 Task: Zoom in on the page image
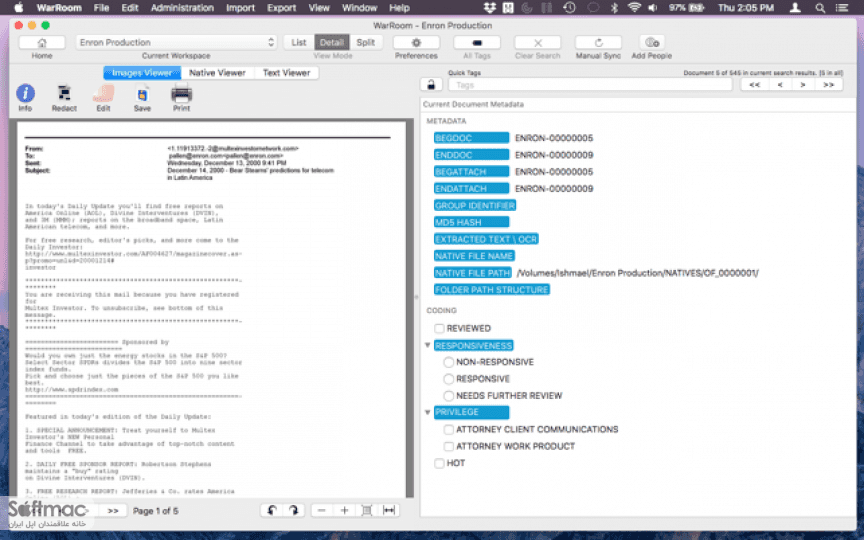pyautogui.click(x=344, y=511)
